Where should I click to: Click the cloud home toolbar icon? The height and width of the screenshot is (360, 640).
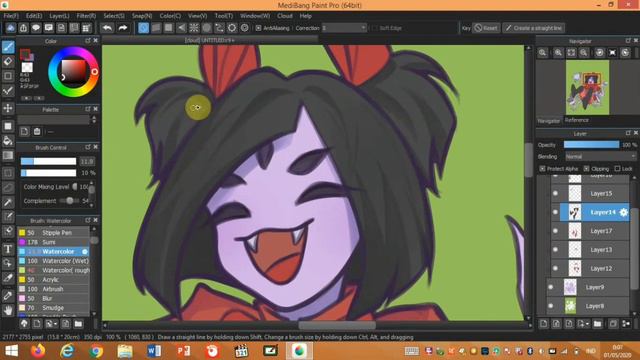point(11,28)
